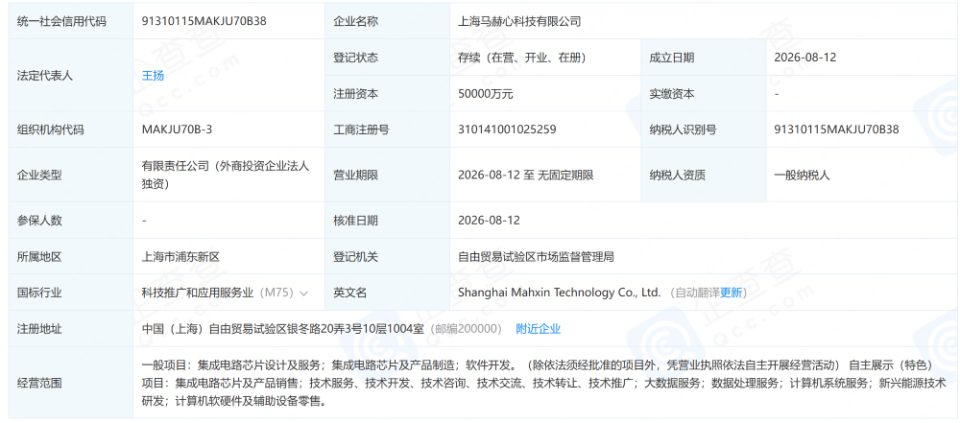This screenshot has height=423, width=960.
Task: Expand the 科技推广和应用服务业 (M75) industry chevron
Action: [x=304, y=293]
